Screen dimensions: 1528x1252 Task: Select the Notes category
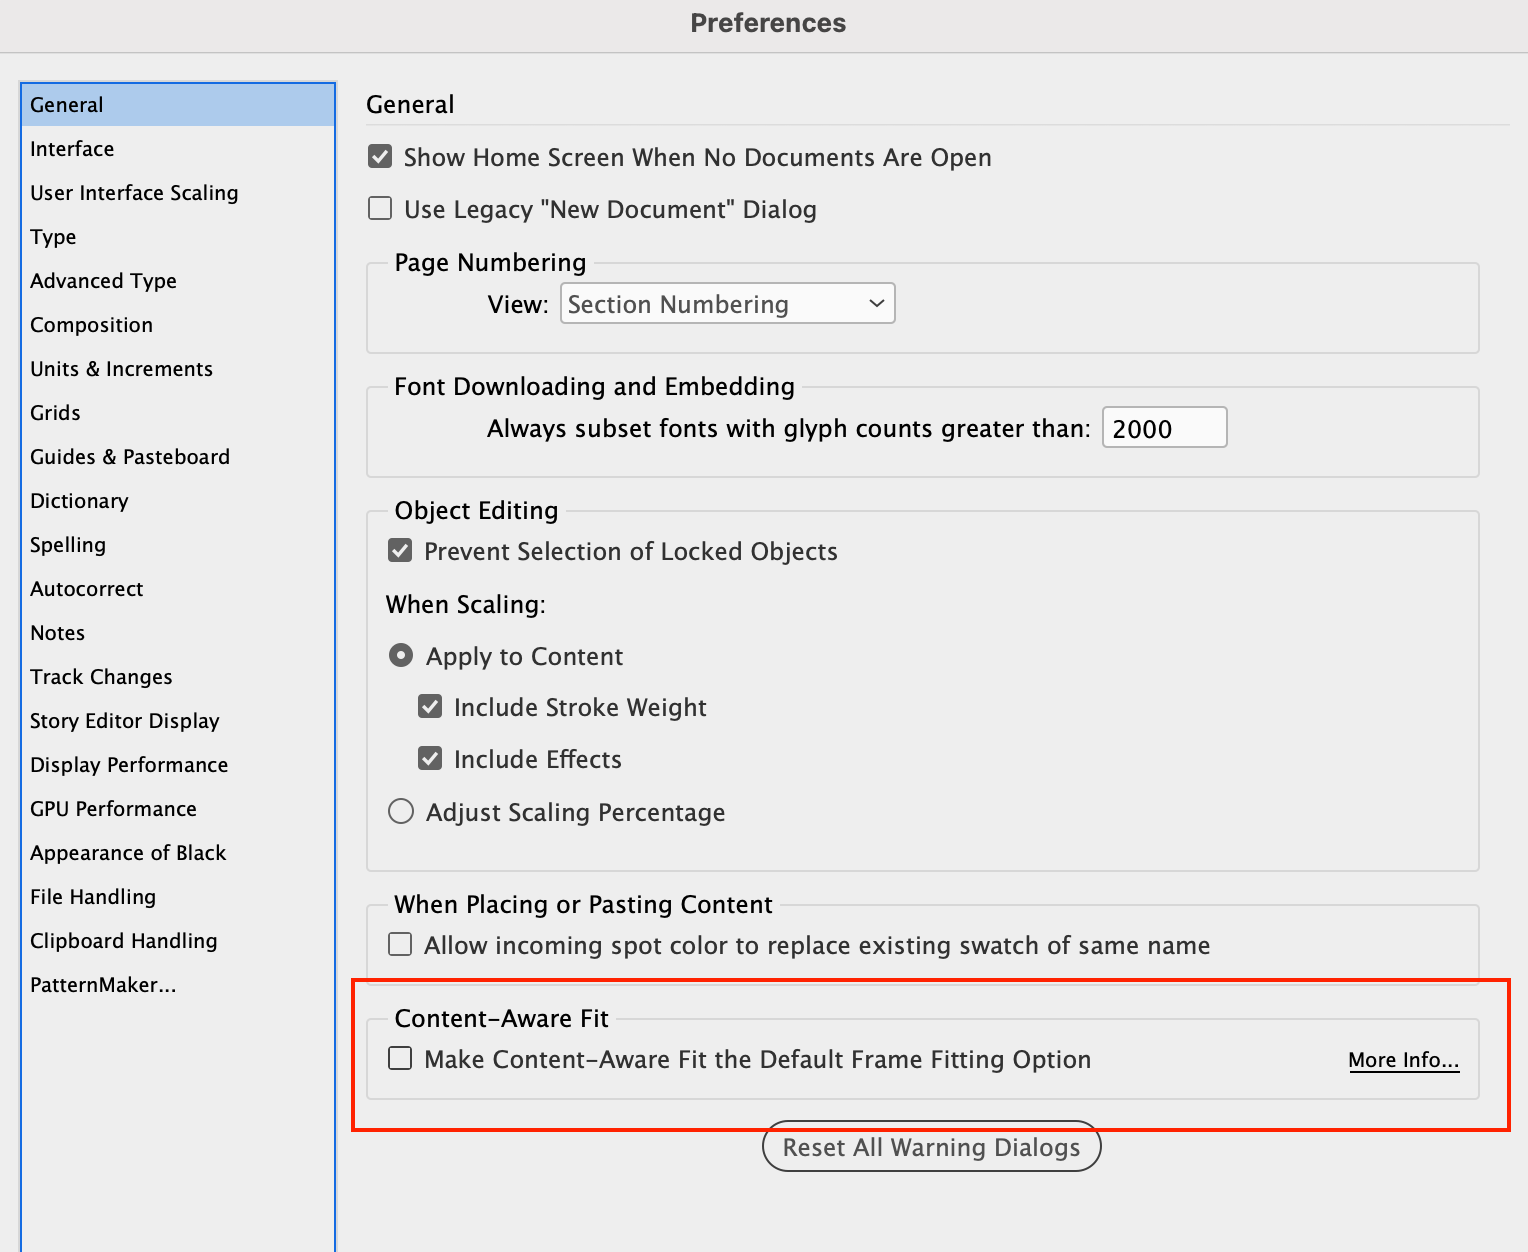click(178, 633)
